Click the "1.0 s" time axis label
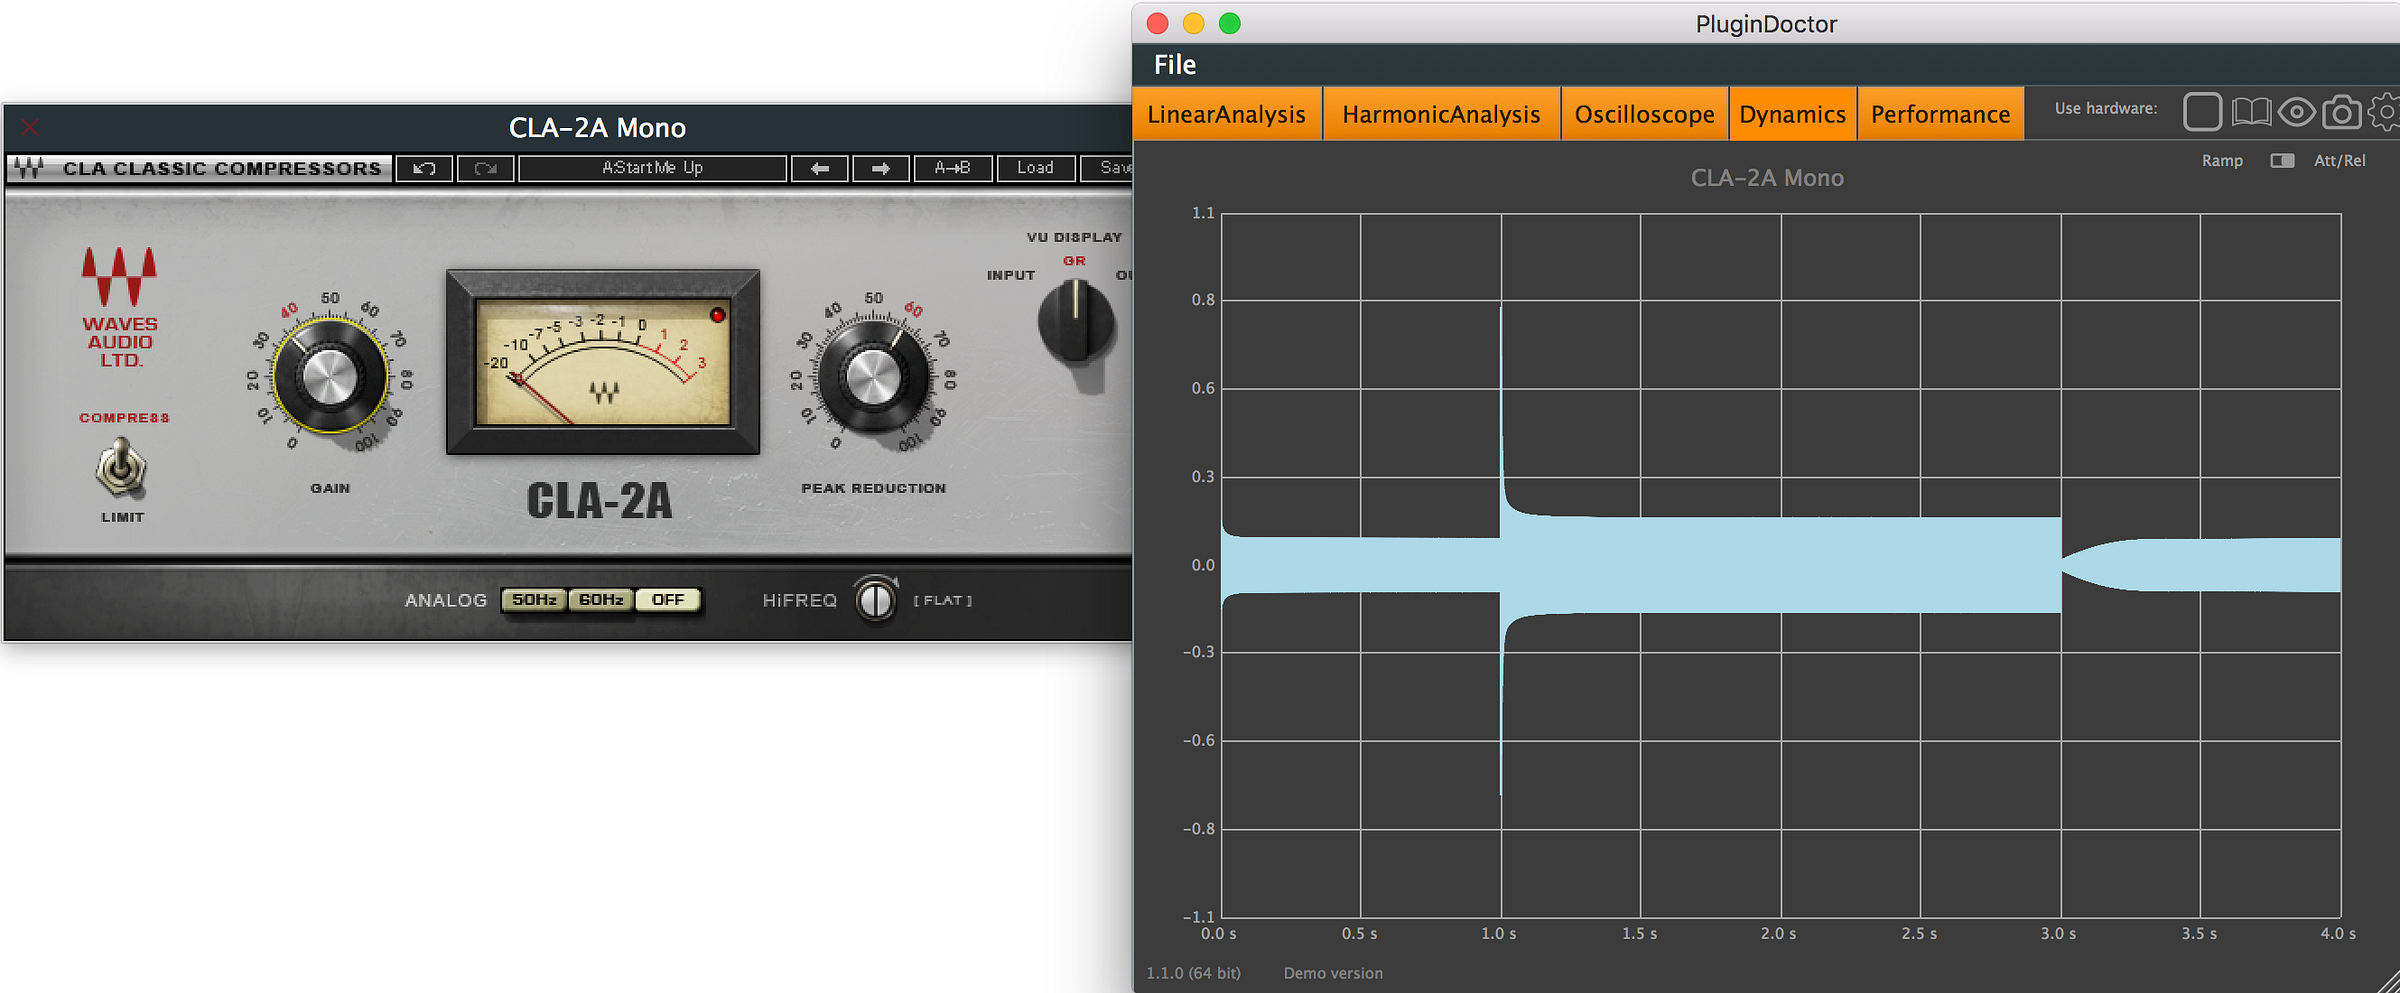Image resolution: width=2400 pixels, height=993 pixels. click(x=1498, y=934)
